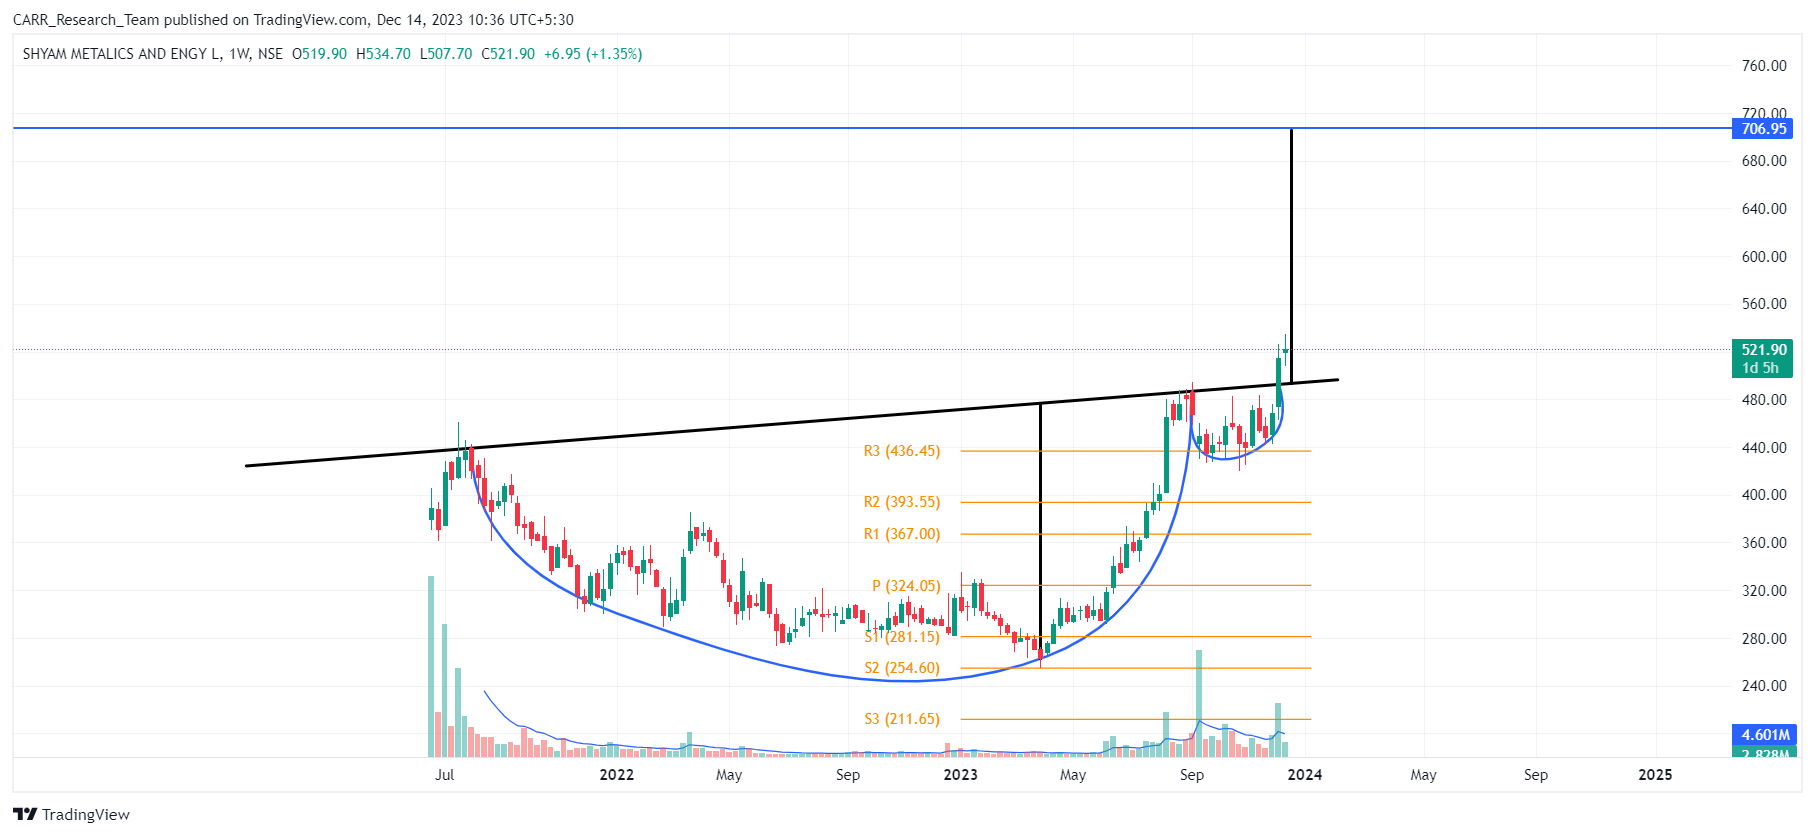Click the +6.95 (+1.35%) change value
This screenshot has width=1815, height=836.
click(x=593, y=54)
